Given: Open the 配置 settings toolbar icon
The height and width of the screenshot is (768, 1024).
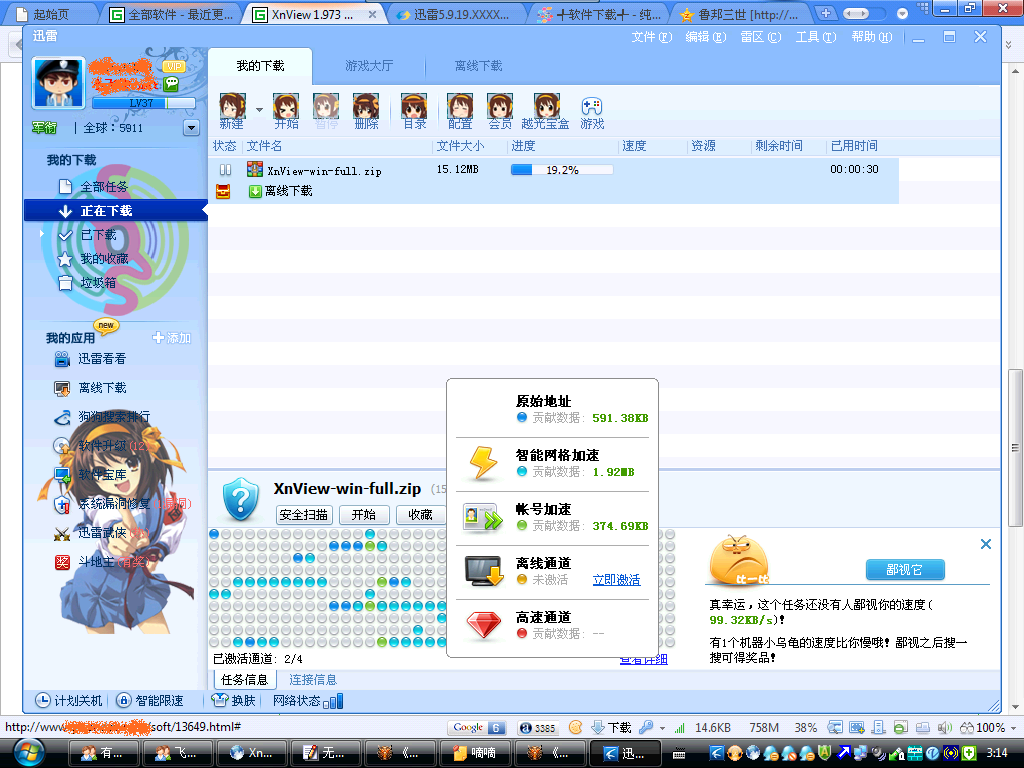Looking at the screenshot, I should click(x=460, y=110).
